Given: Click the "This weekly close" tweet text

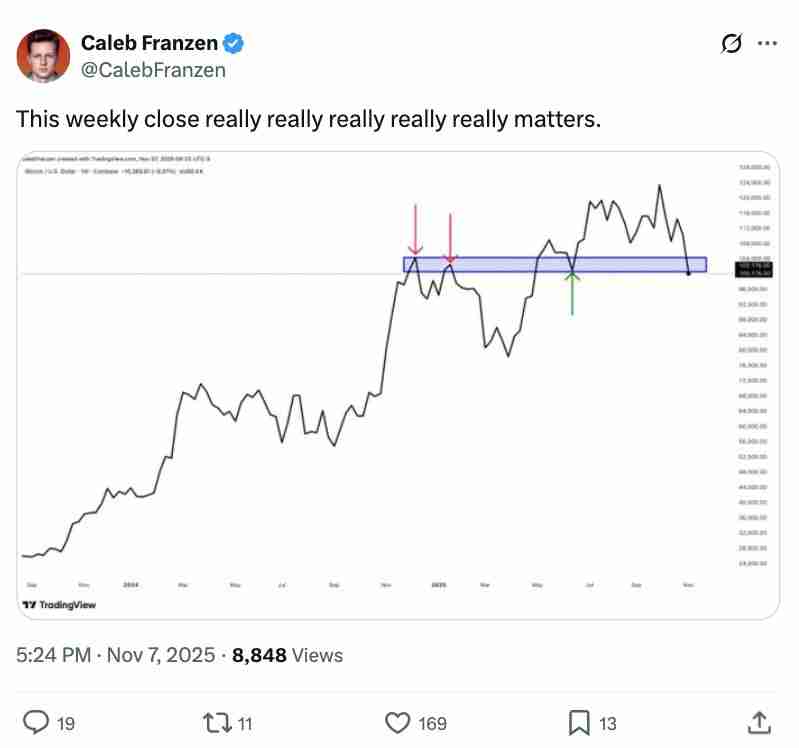Looking at the screenshot, I should pyautogui.click(x=309, y=119).
